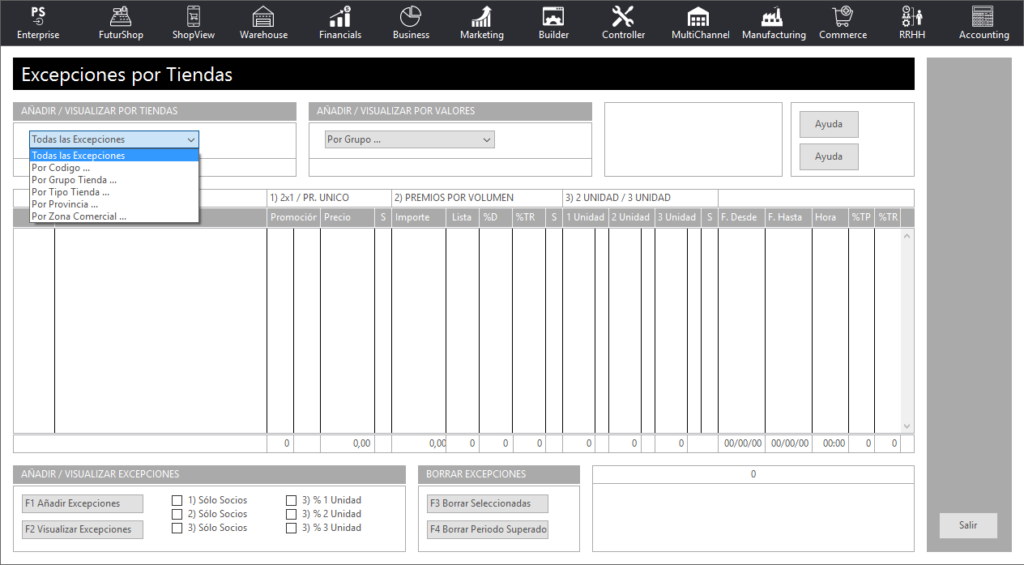Viewport: 1024px width, 565px height.
Task: Select Todas las Excepciones in the list
Action: click(x=114, y=155)
